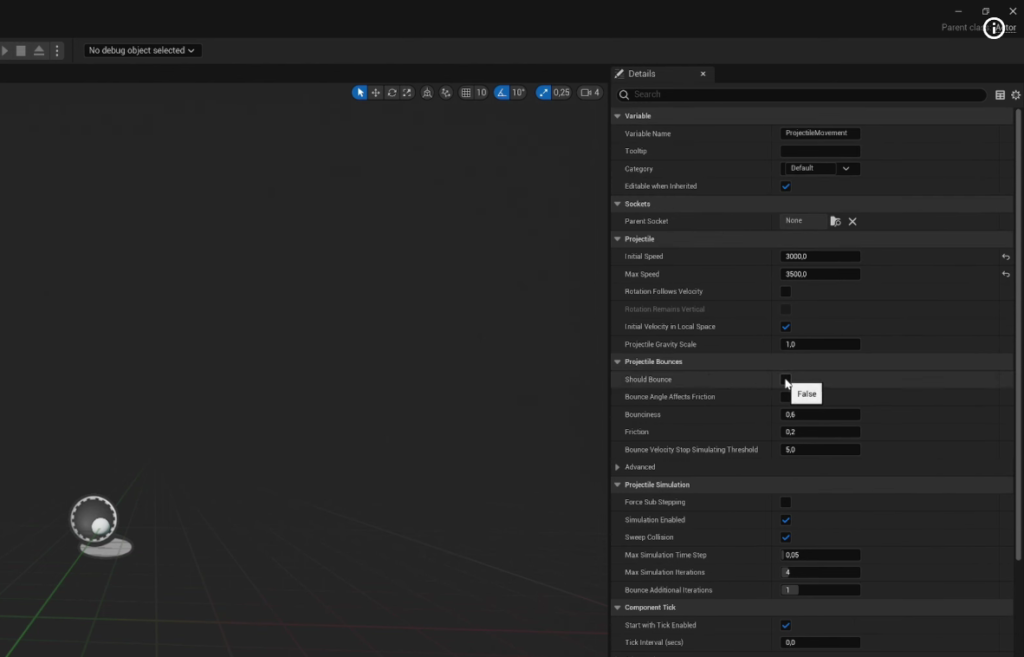Edit the Friction value
This screenshot has width=1024, height=657.
tap(820, 432)
